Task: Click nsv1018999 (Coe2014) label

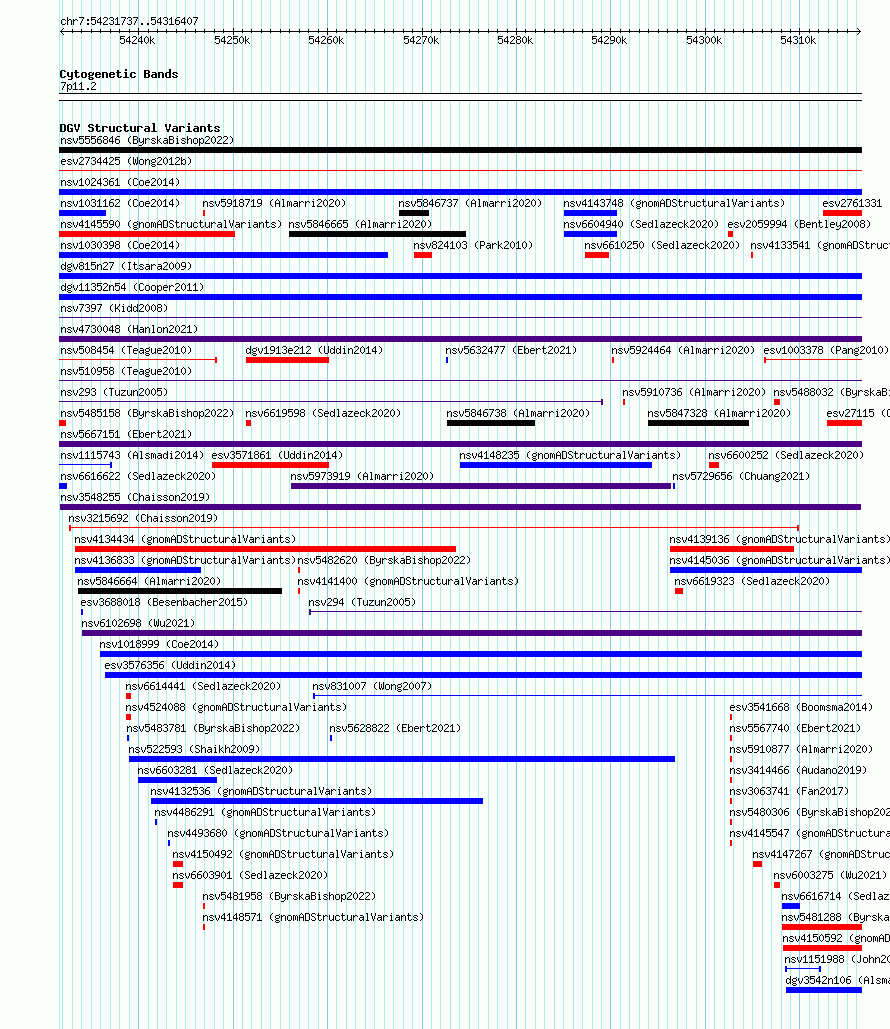Action: click(x=159, y=644)
